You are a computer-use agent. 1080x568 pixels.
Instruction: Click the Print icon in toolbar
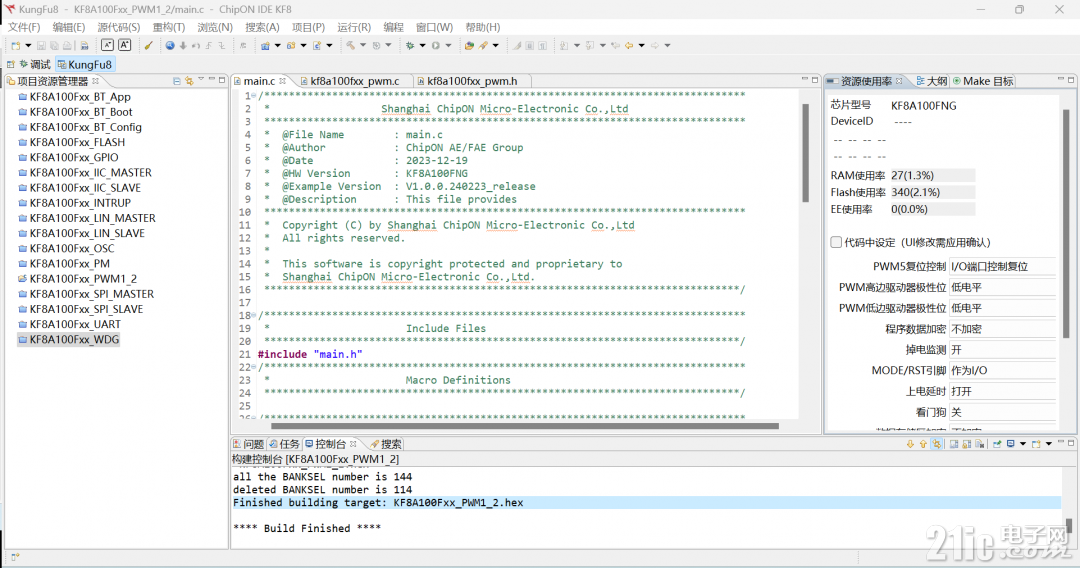pyautogui.click(x=68, y=45)
